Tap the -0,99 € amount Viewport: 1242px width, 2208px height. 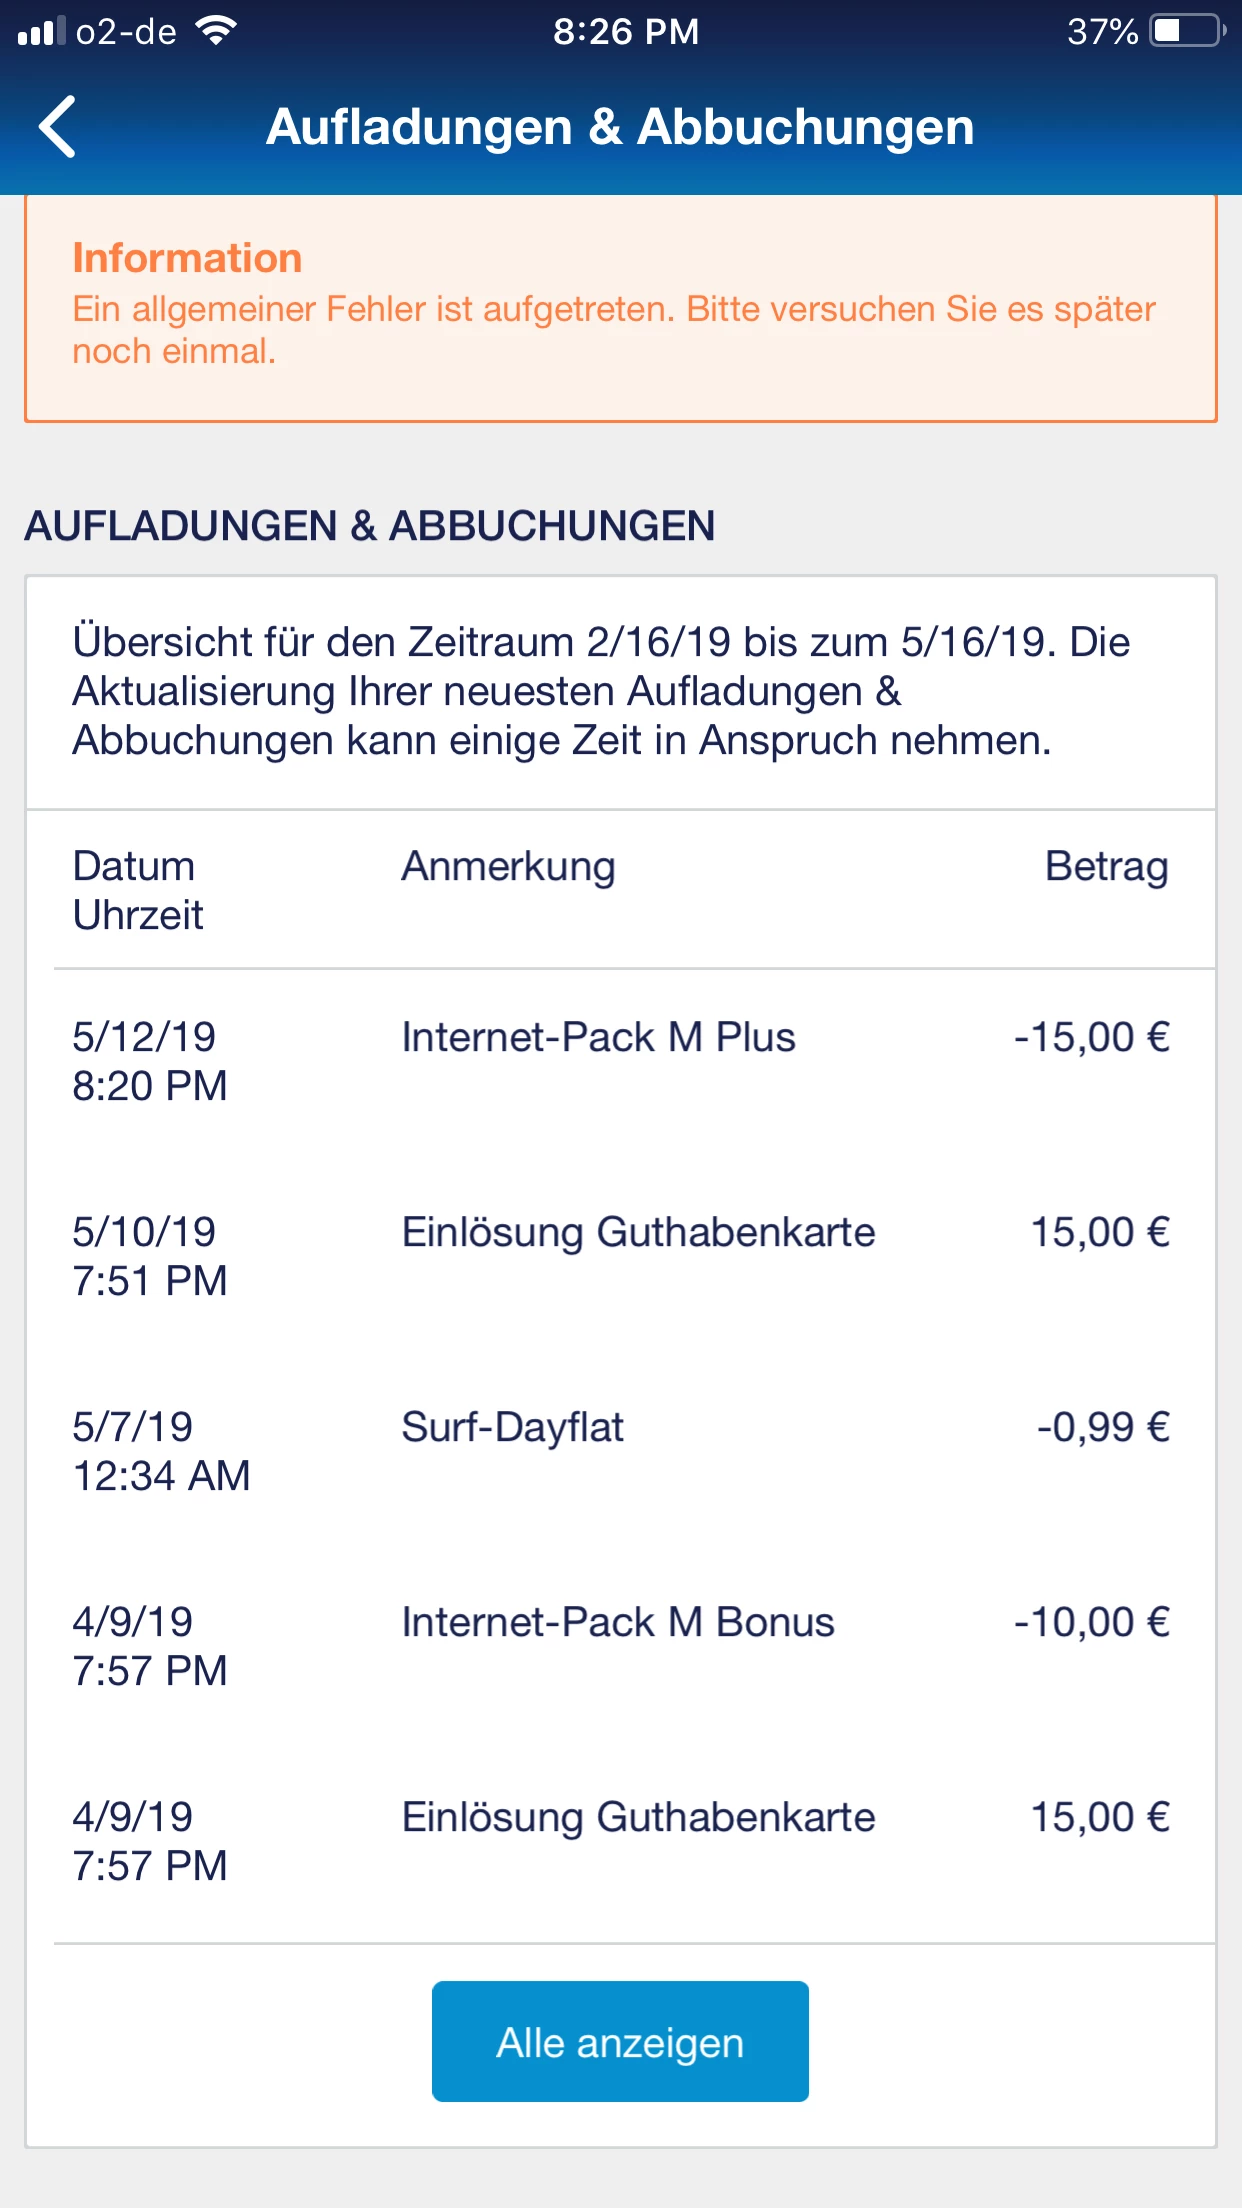click(x=1102, y=1428)
